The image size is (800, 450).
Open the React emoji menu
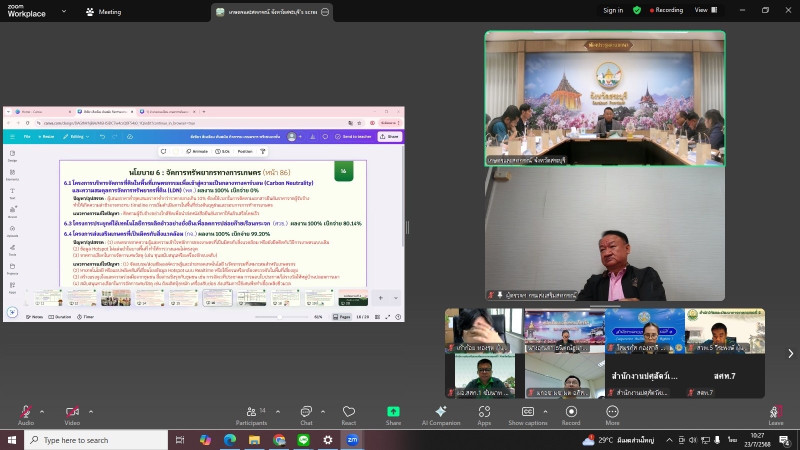tap(348, 413)
